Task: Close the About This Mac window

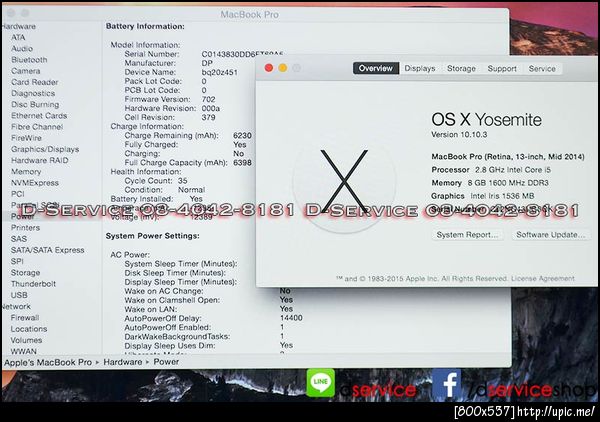Action: (269, 68)
